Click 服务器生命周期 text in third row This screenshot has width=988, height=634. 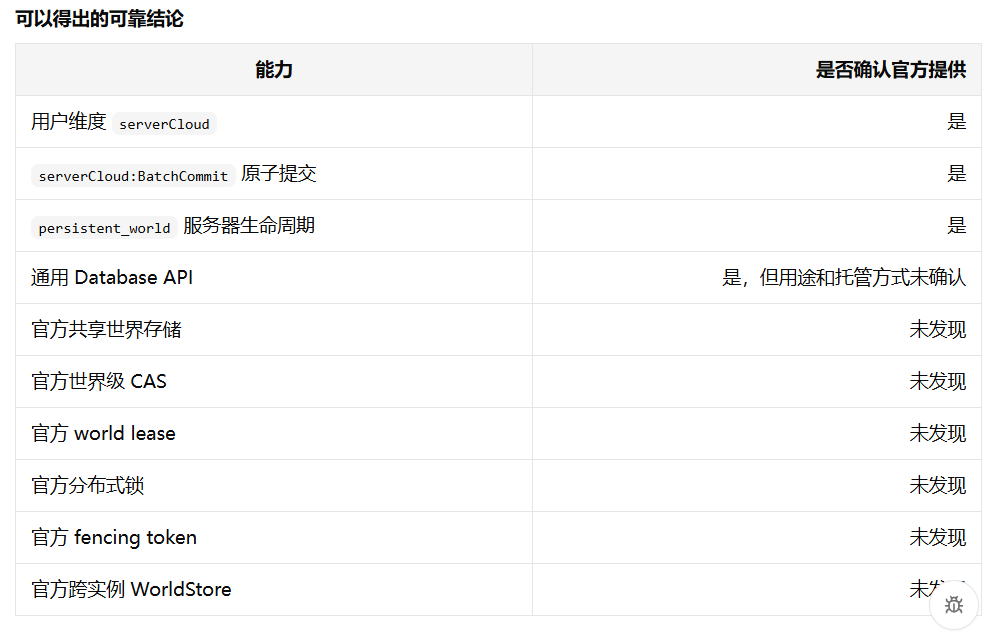coord(249,225)
